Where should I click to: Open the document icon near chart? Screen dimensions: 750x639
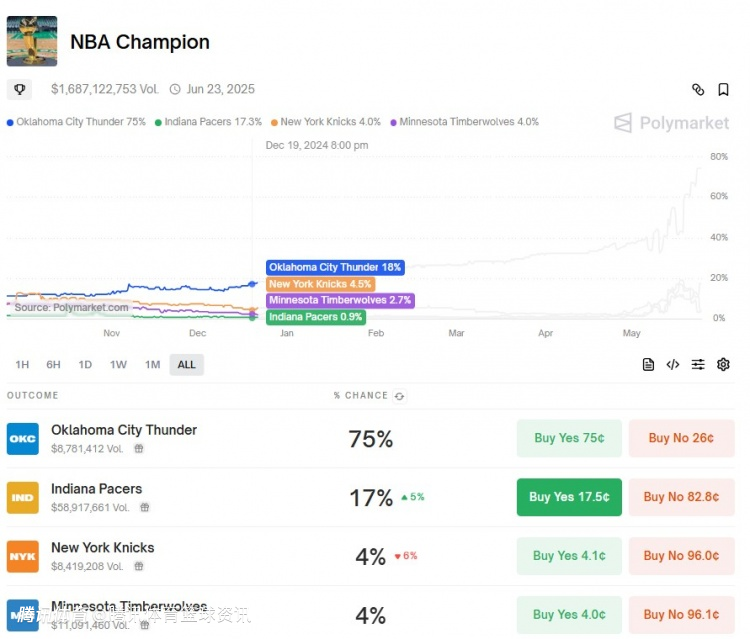648,365
